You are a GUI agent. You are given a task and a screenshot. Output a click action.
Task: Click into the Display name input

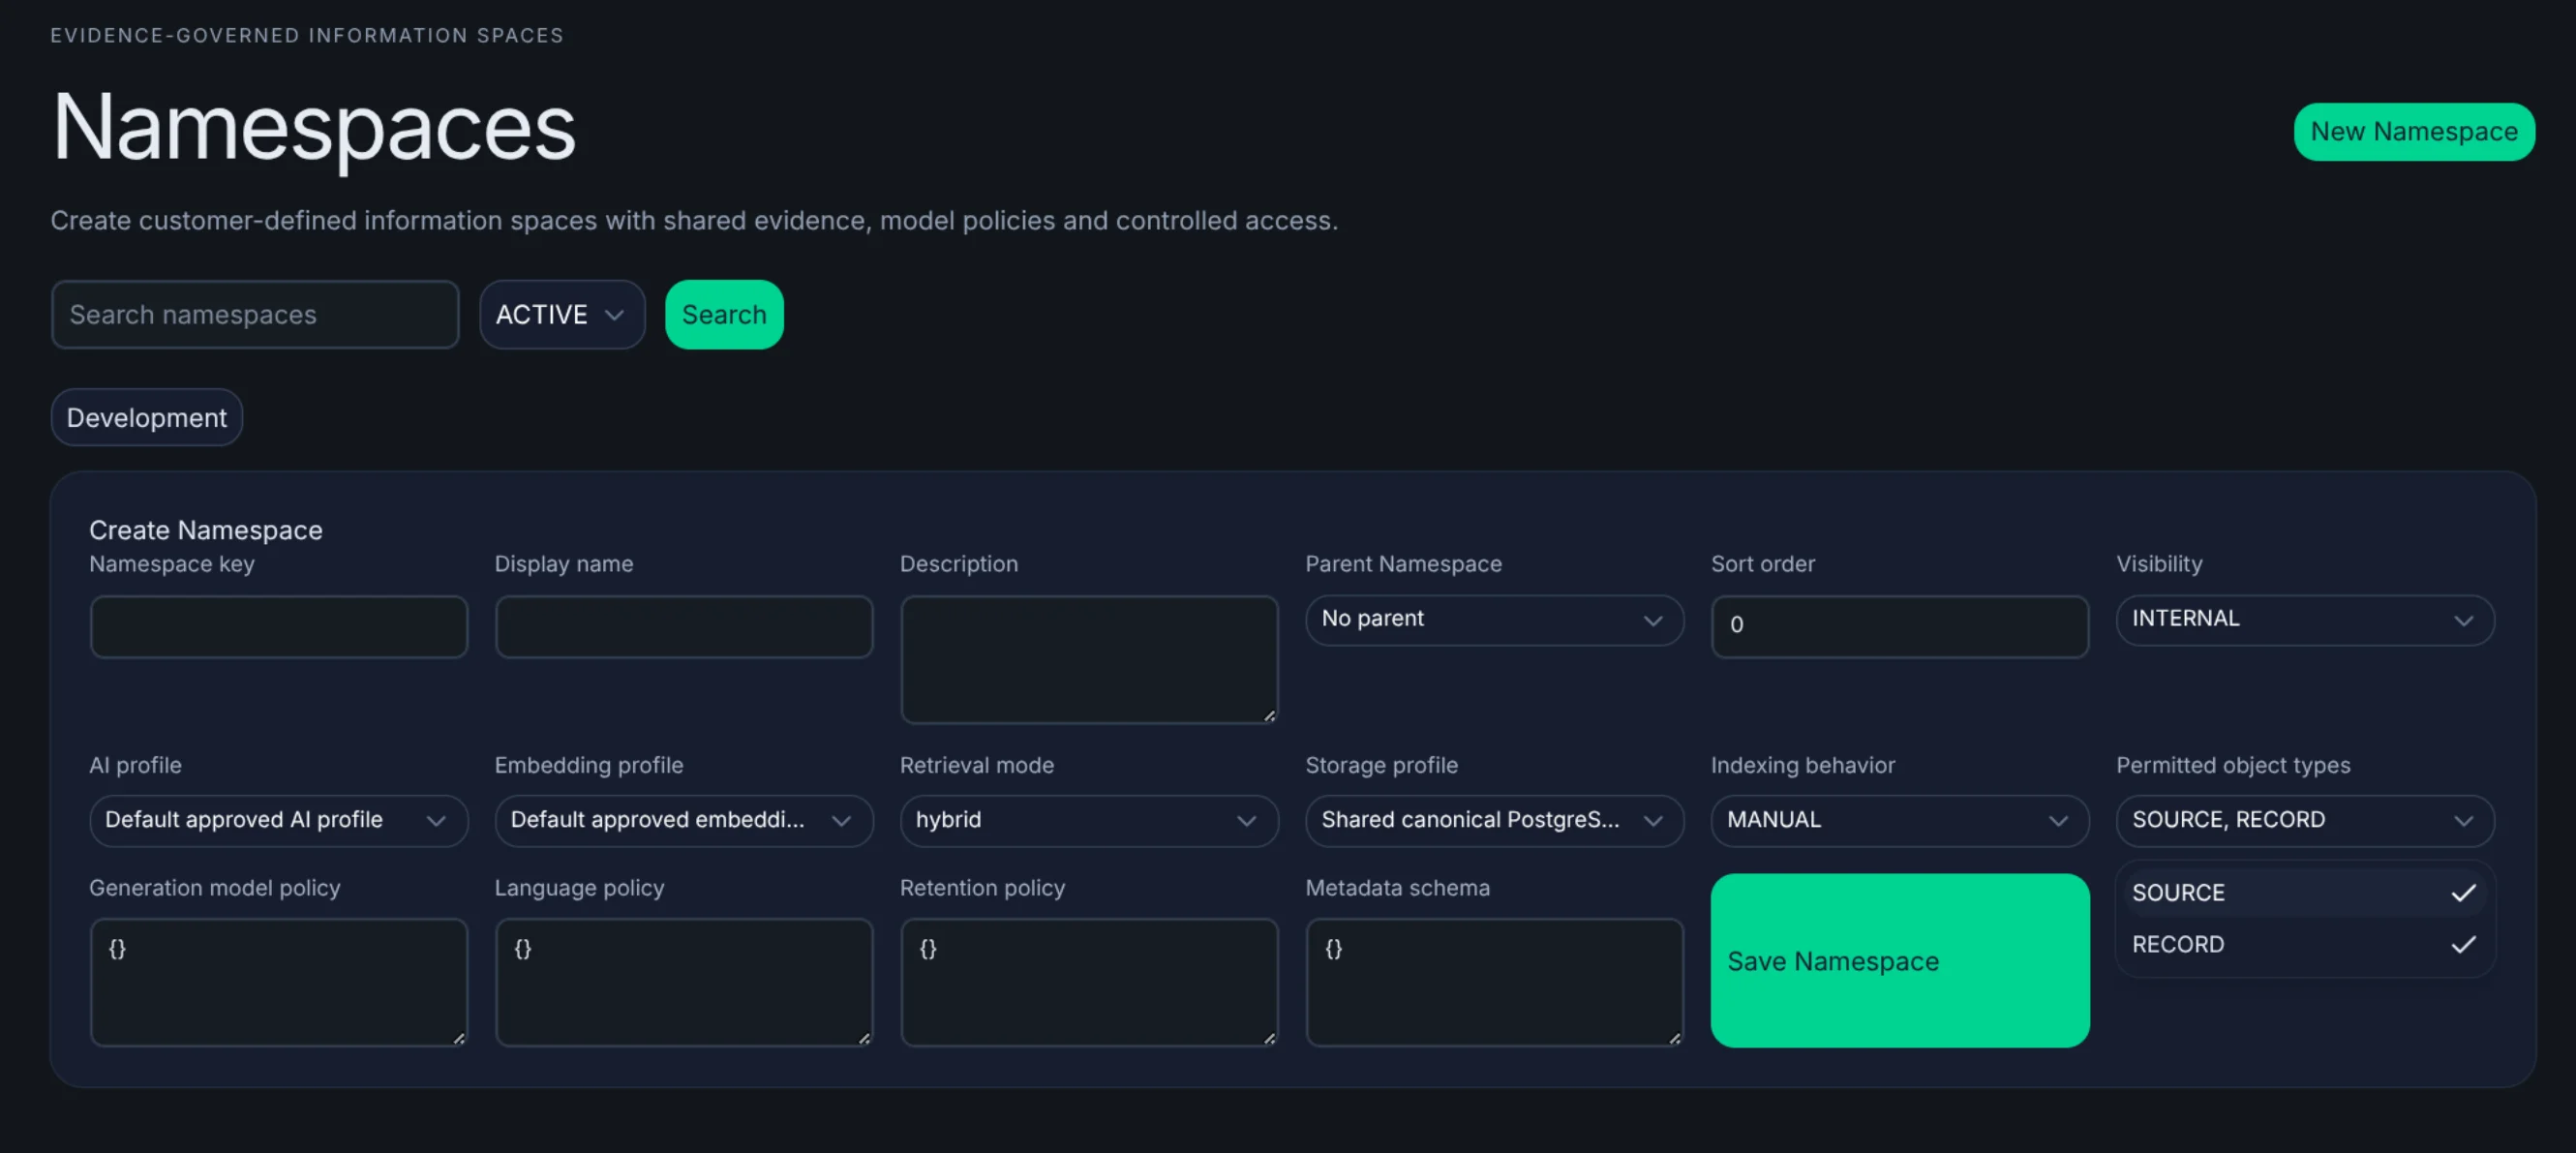pos(683,626)
